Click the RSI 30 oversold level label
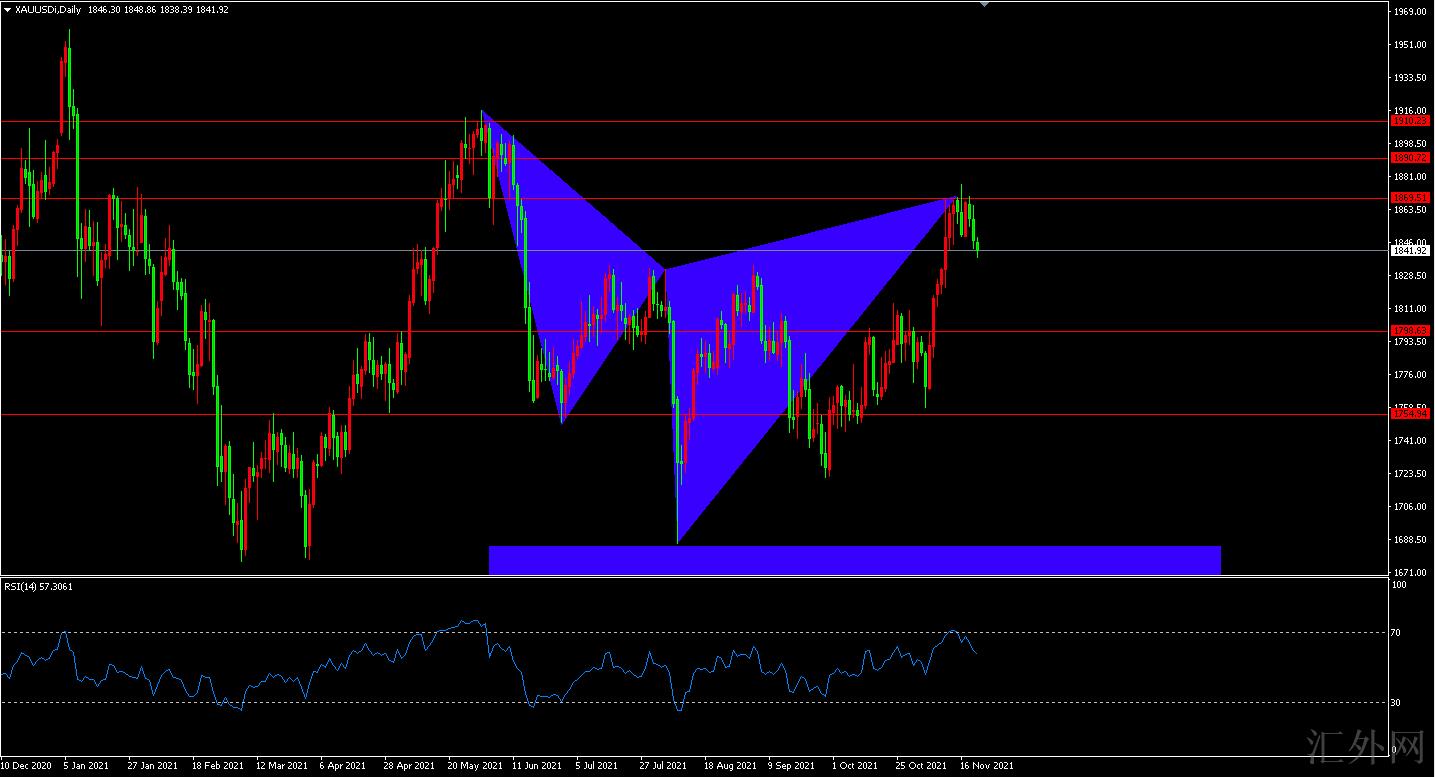1435x777 pixels. click(x=1398, y=703)
